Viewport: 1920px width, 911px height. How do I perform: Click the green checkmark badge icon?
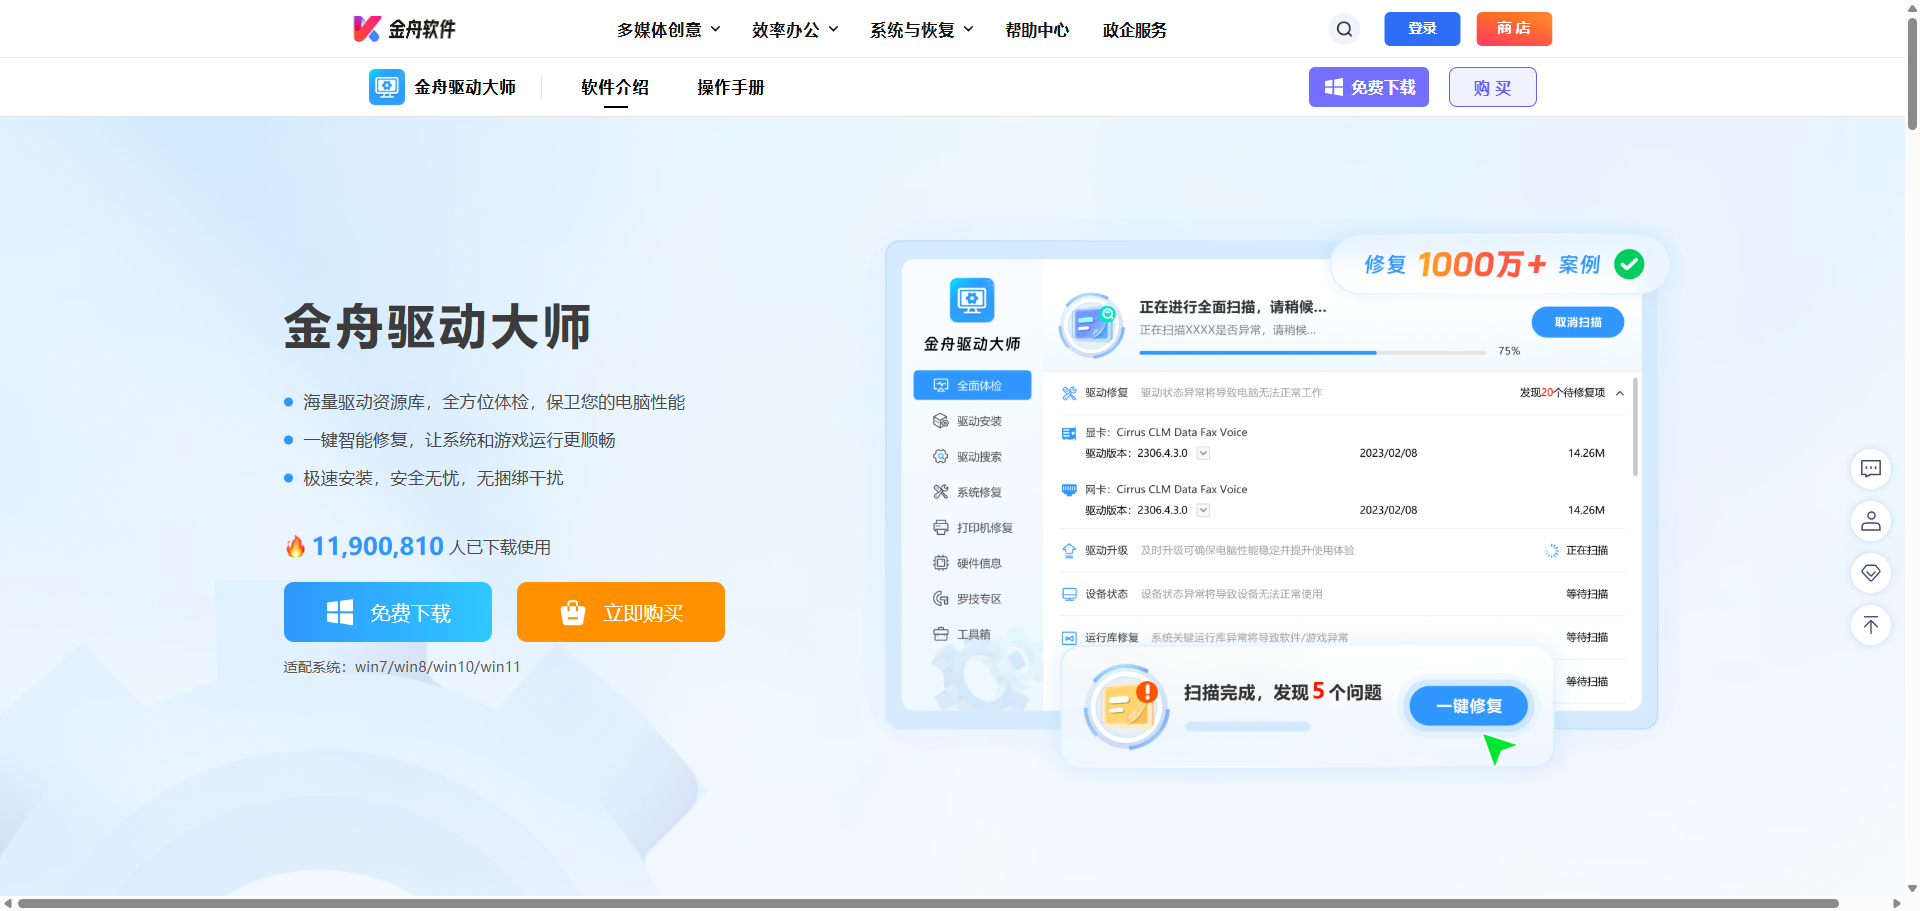[x=1629, y=264]
